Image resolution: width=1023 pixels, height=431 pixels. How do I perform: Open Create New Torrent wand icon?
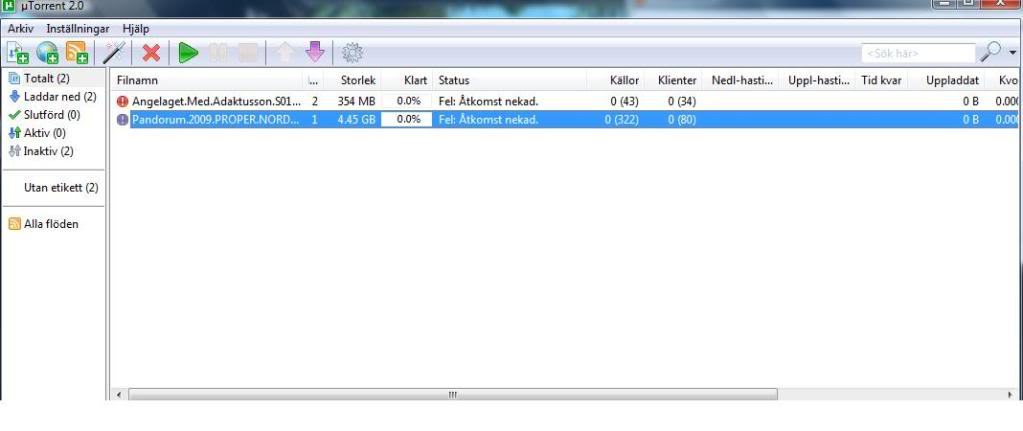tap(114, 53)
